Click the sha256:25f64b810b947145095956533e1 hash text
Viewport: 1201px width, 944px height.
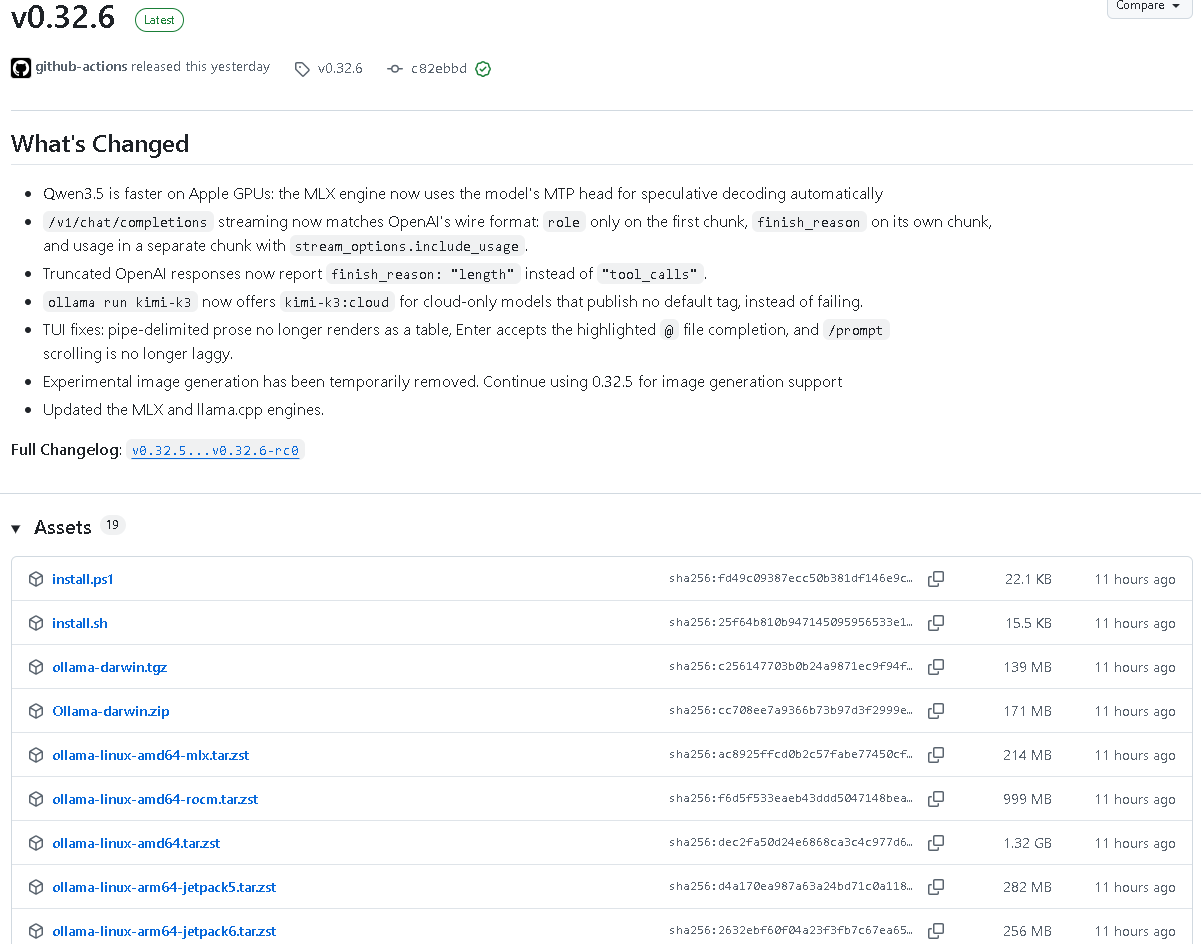tap(791, 623)
